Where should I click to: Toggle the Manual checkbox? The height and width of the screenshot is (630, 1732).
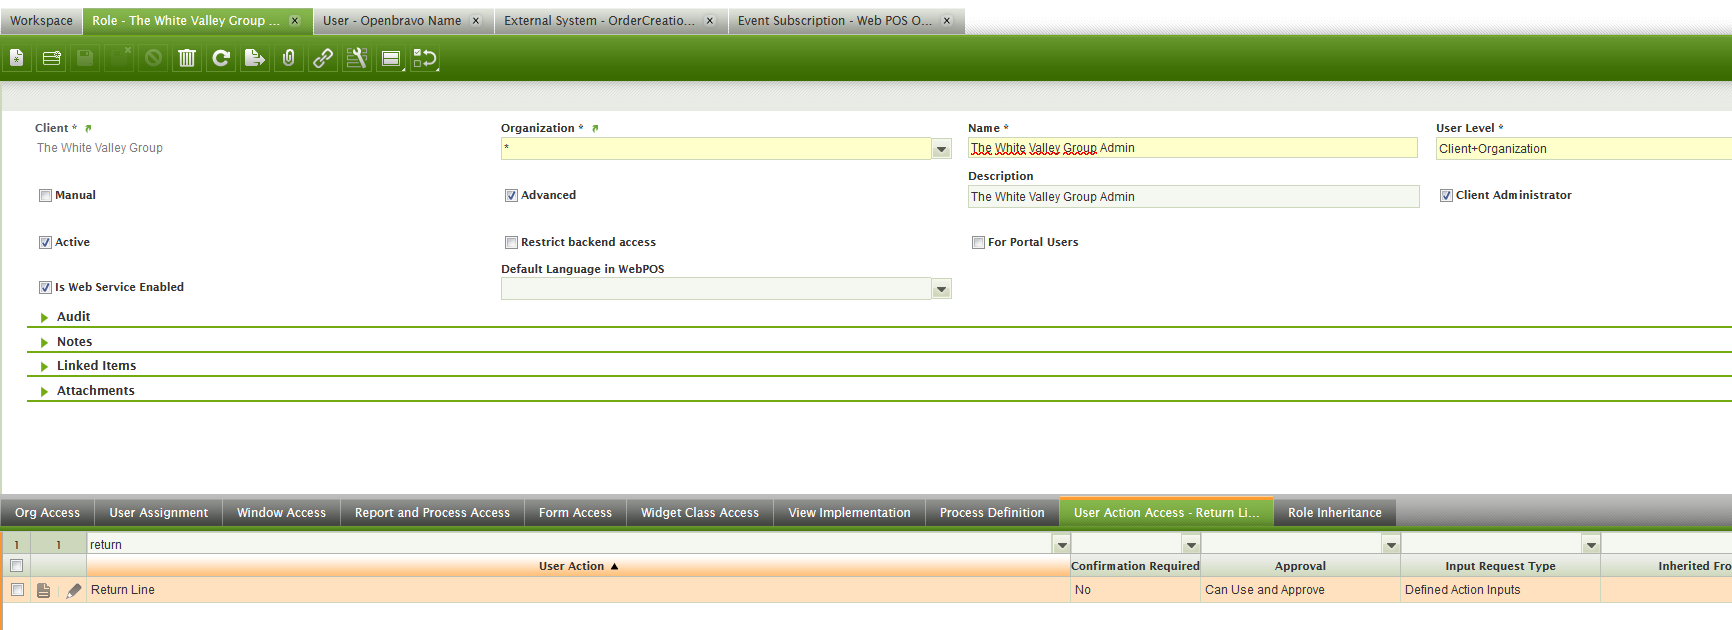point(45,196)
